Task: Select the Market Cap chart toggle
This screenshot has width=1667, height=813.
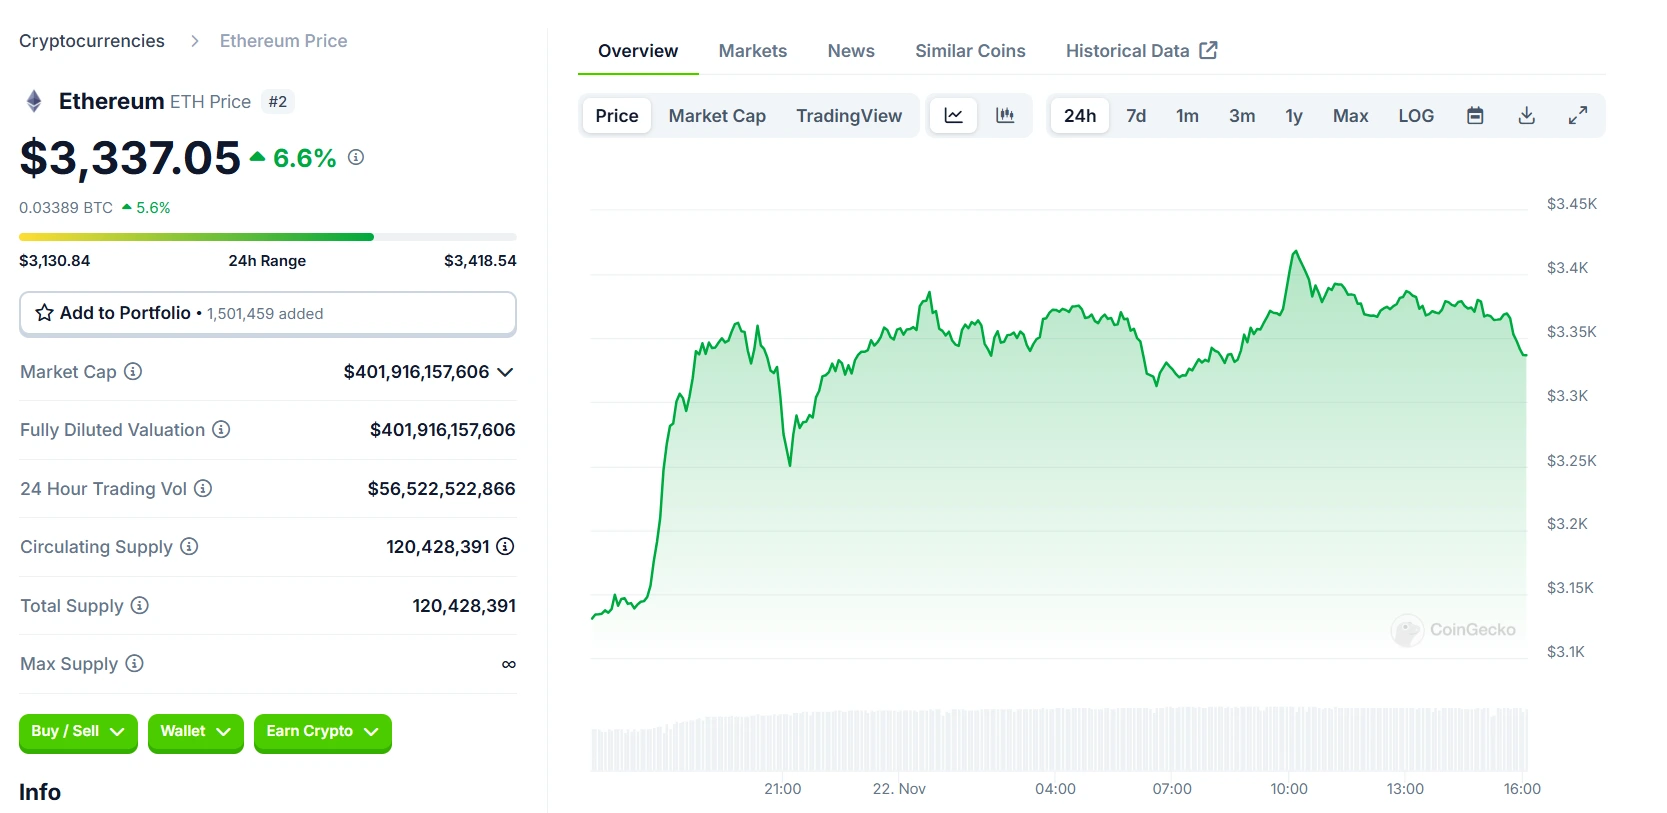Action: pyautogui.click(x=717, y=116)
